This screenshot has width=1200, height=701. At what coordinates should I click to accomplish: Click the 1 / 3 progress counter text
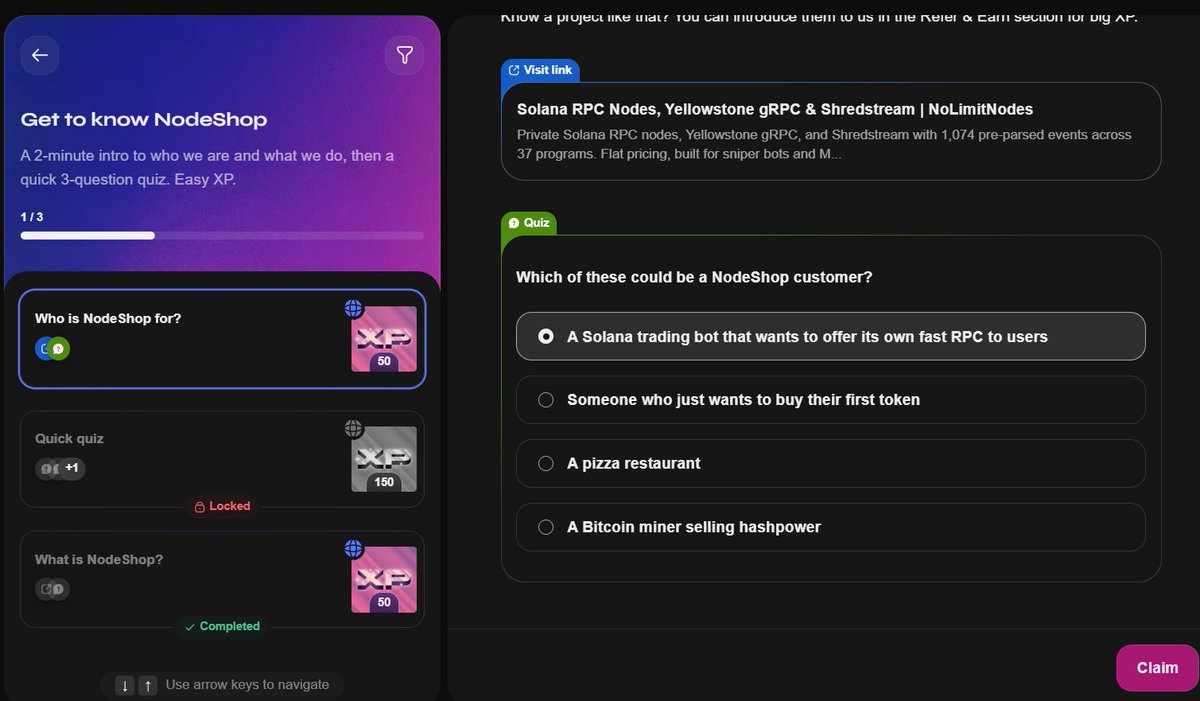[32, 217]
